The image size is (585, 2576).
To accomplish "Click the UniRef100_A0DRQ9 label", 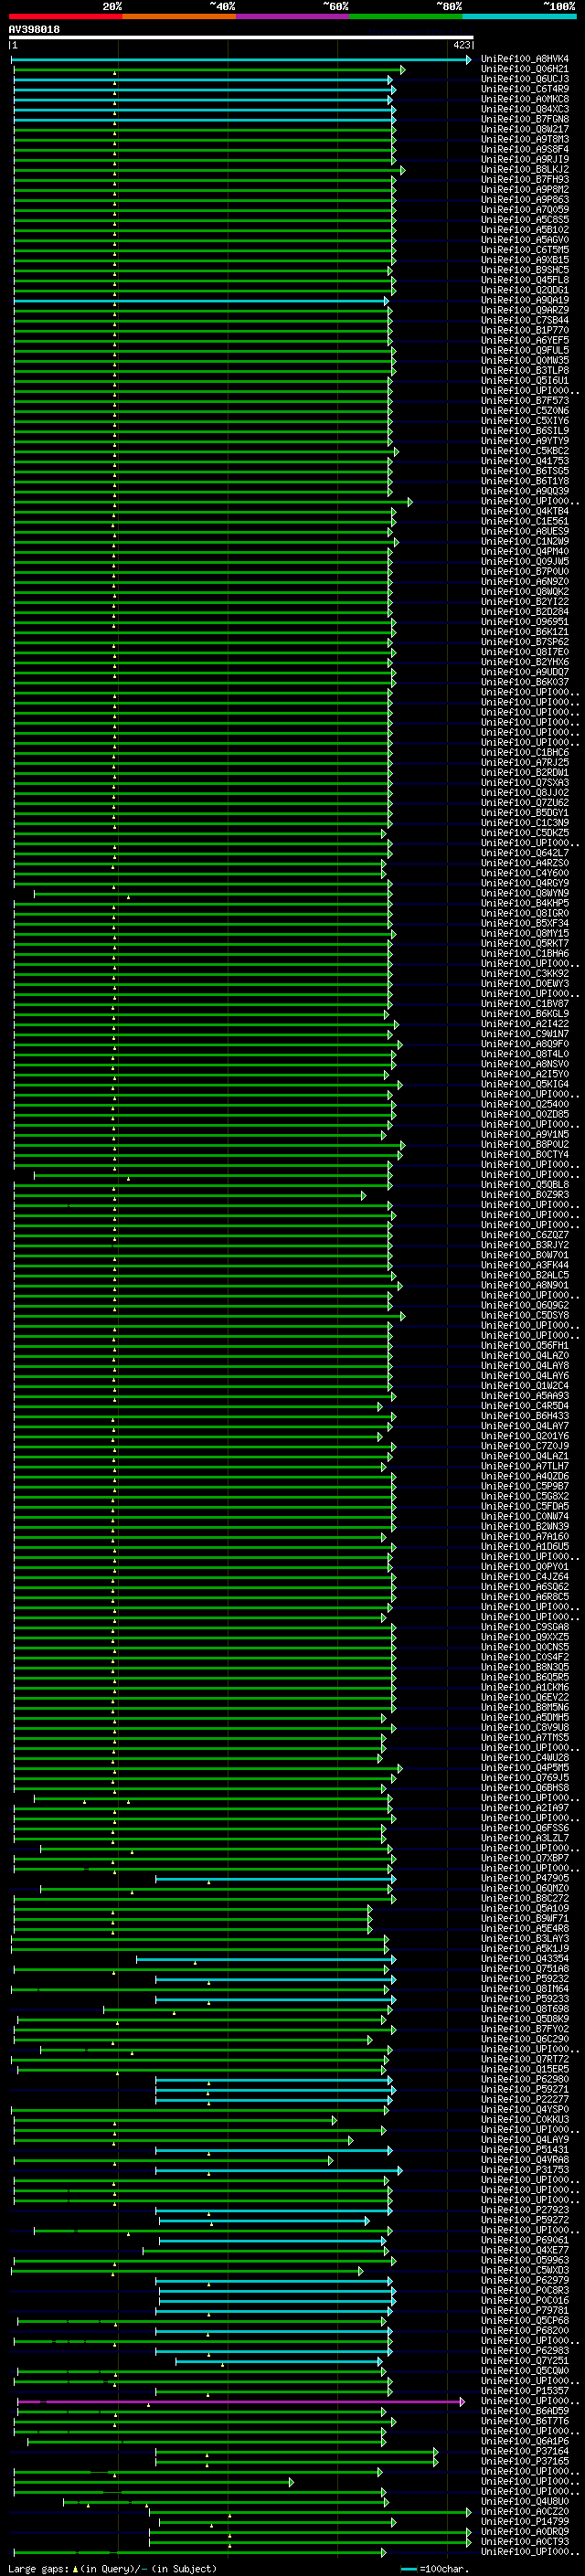I will coord(525,2531).
